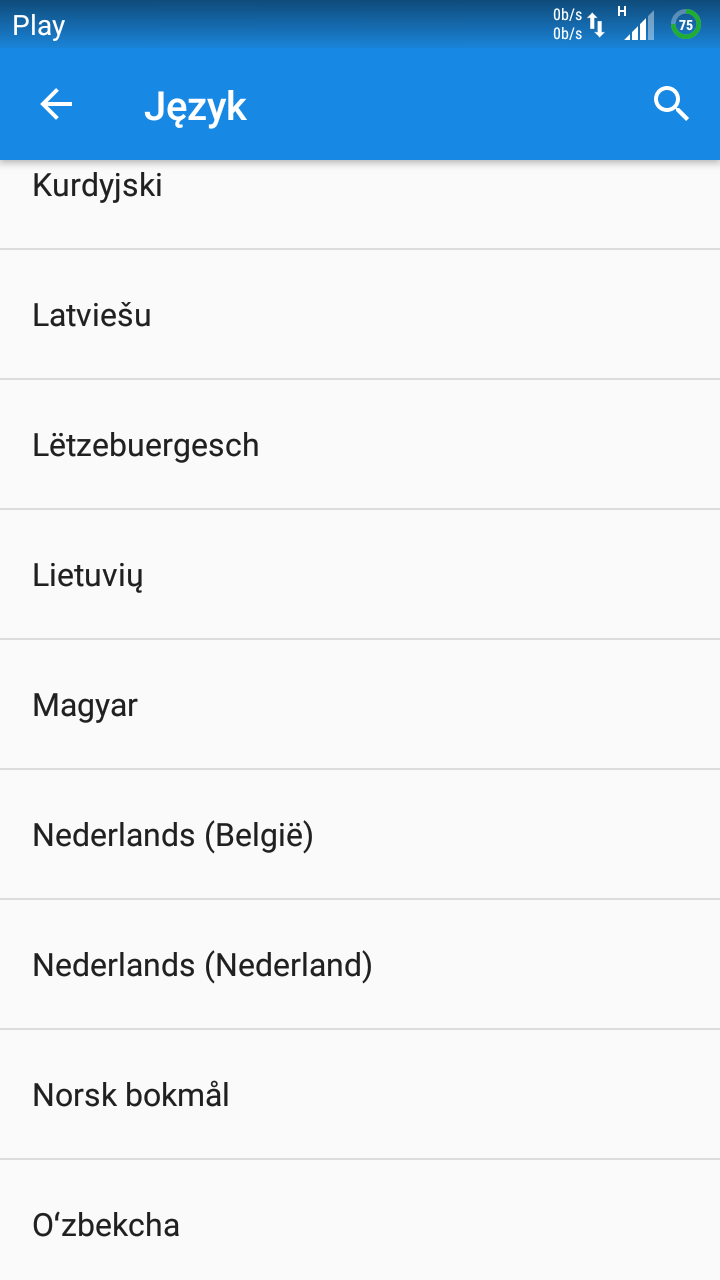Tap the signal strength bars icon

[x=640, y=26]
